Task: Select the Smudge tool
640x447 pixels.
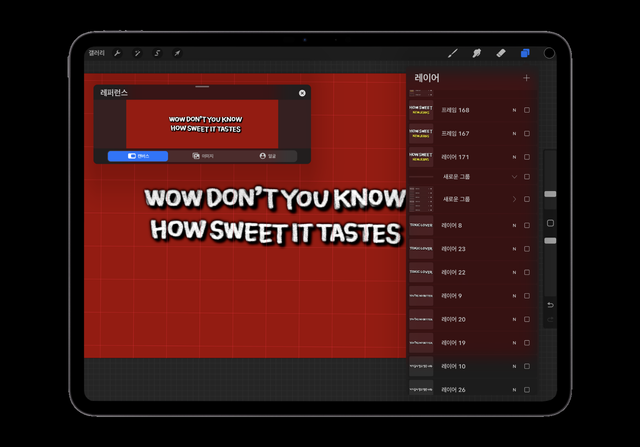Action: click(477, 53)
